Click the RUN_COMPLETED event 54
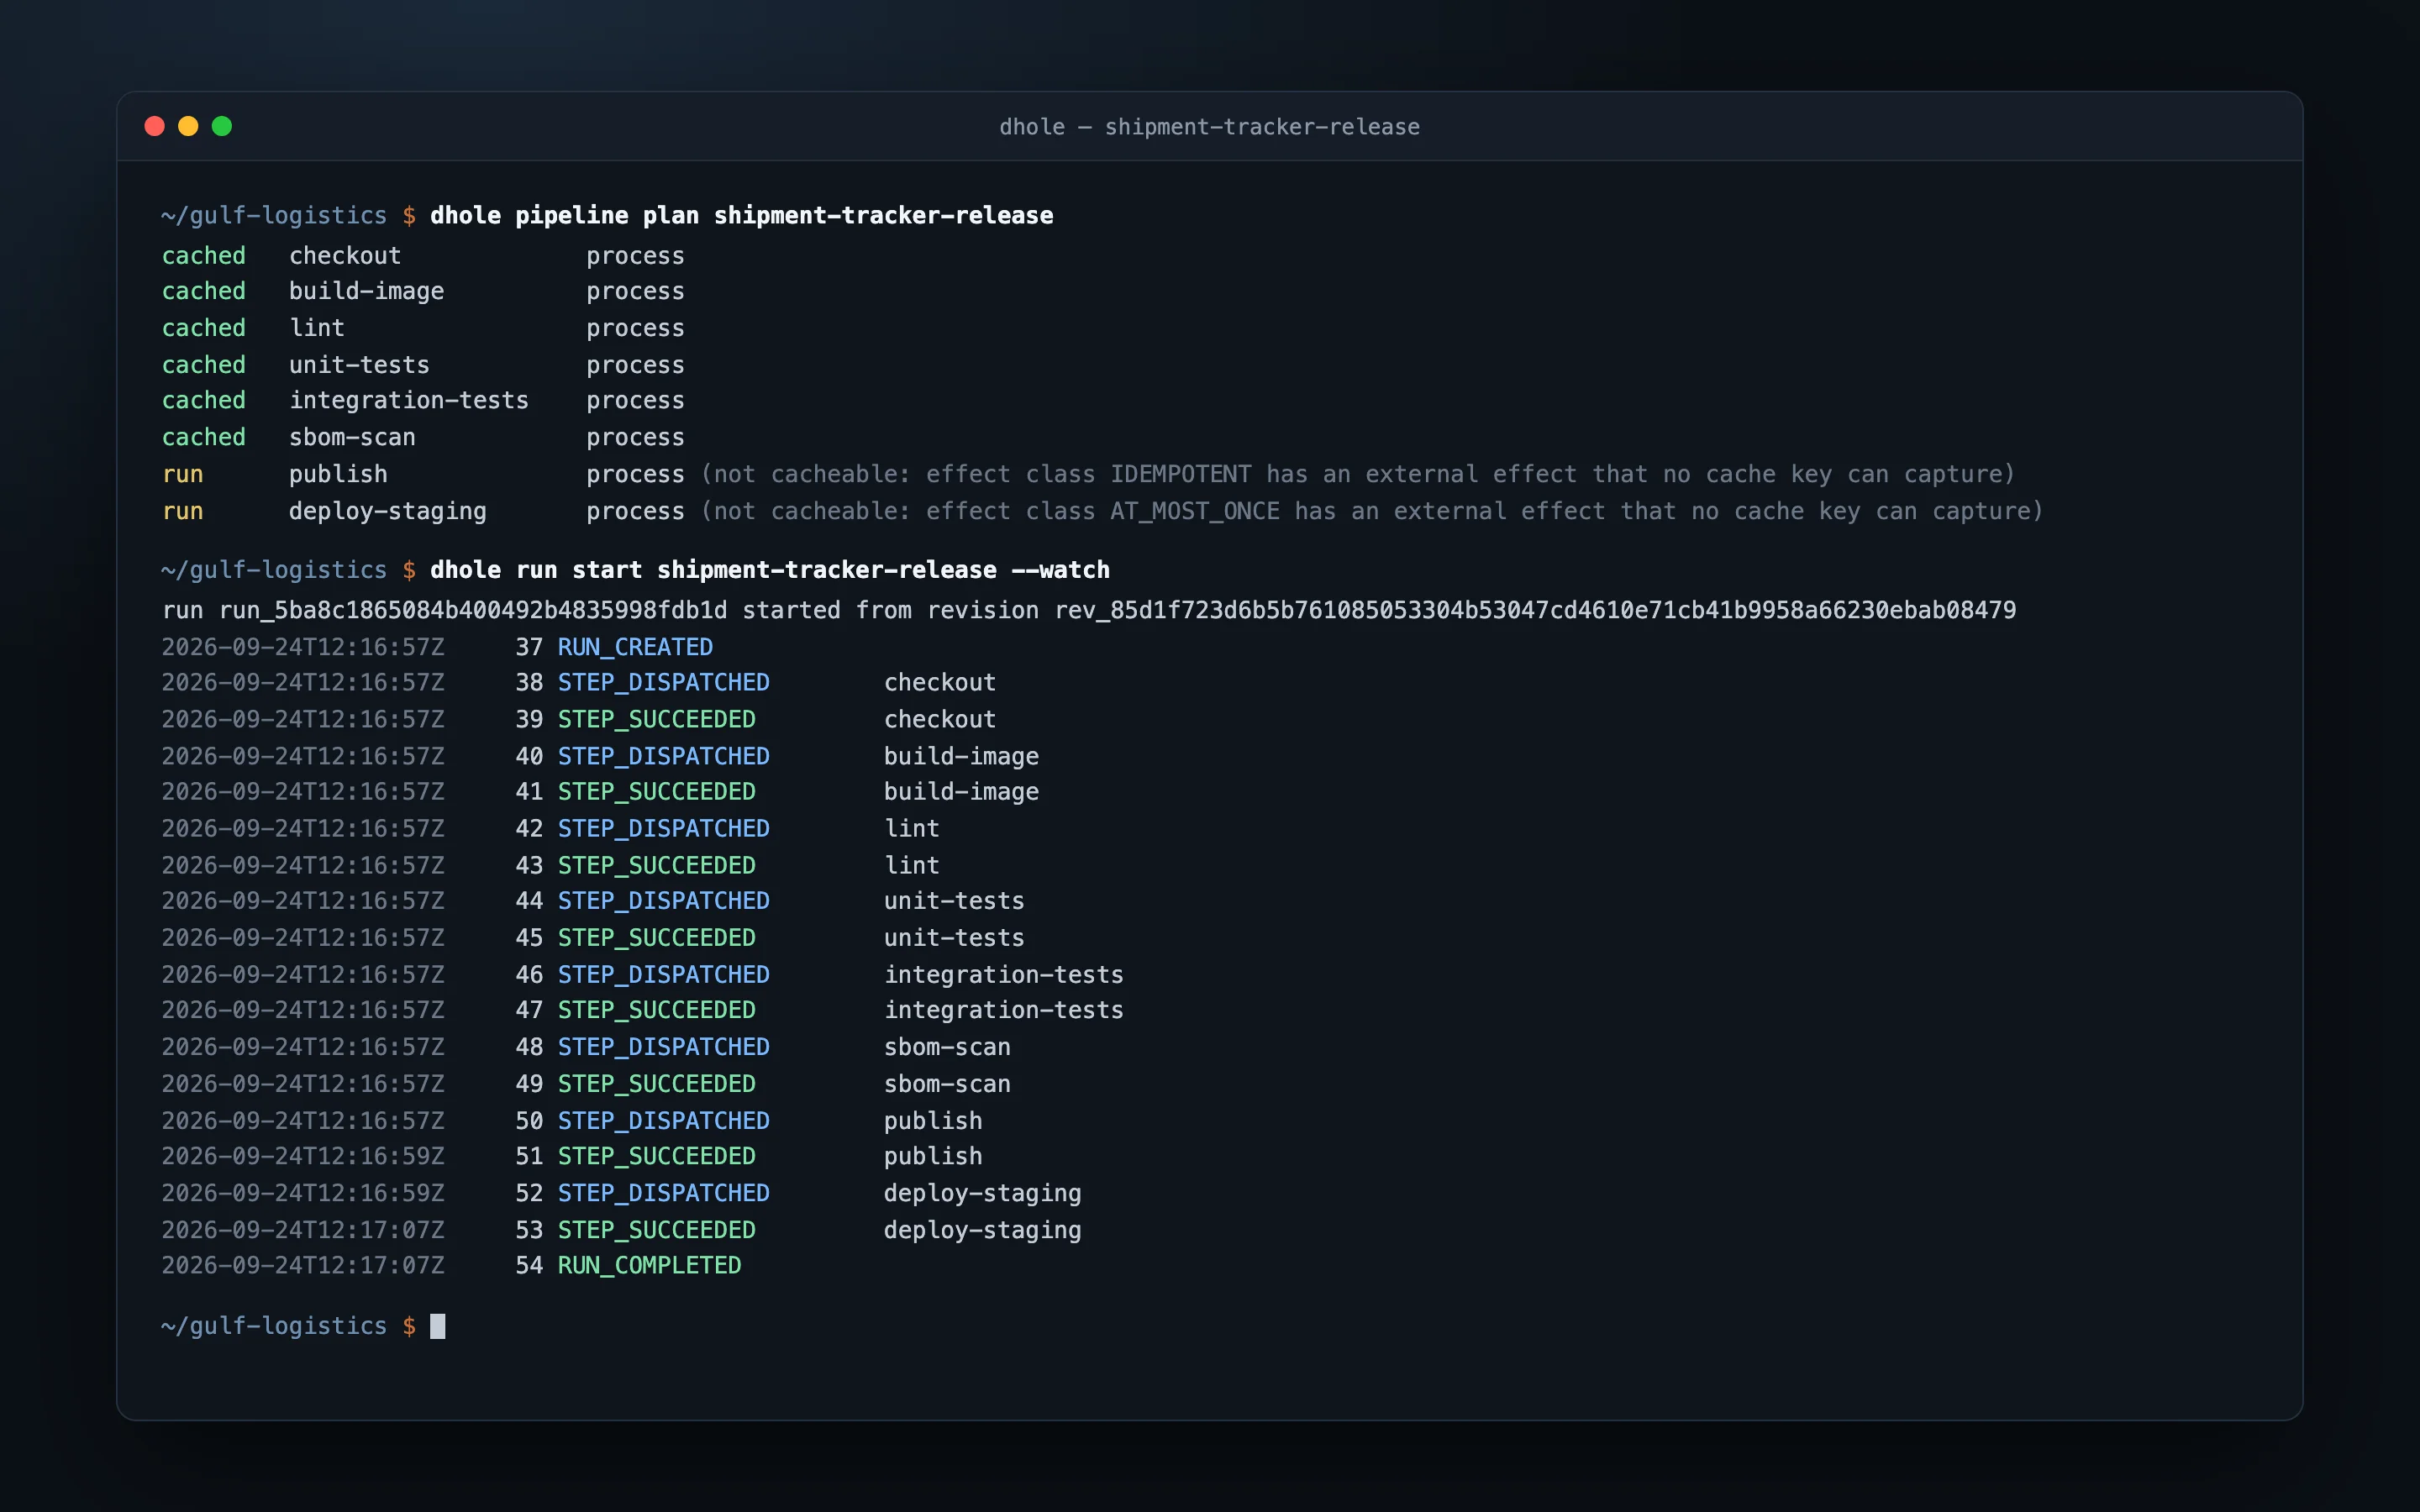This screenshot has width=2420, height=1512. 649,1265
